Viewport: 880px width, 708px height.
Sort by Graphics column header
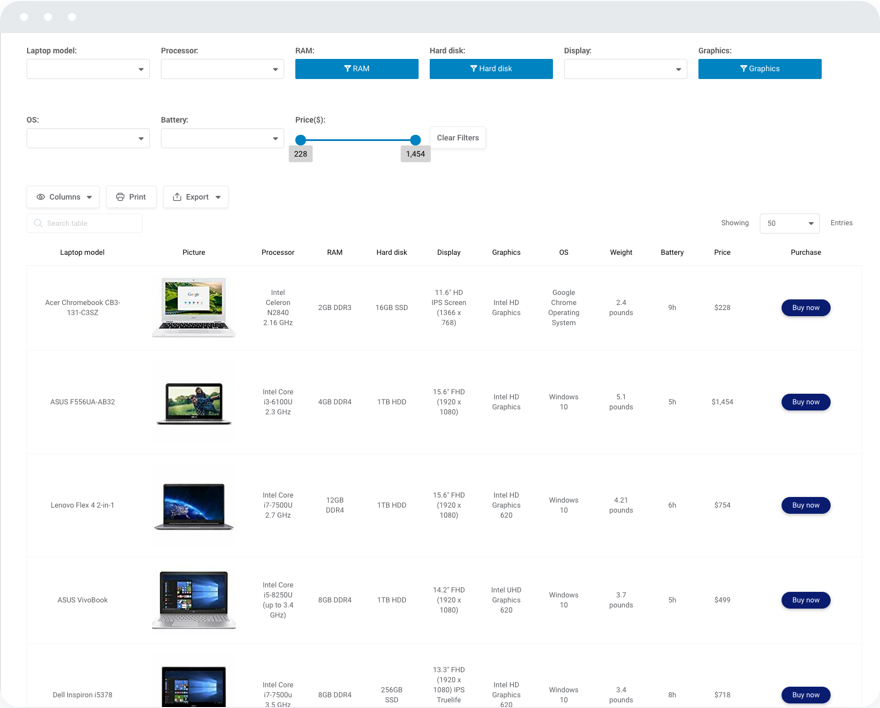click(506, 252)
